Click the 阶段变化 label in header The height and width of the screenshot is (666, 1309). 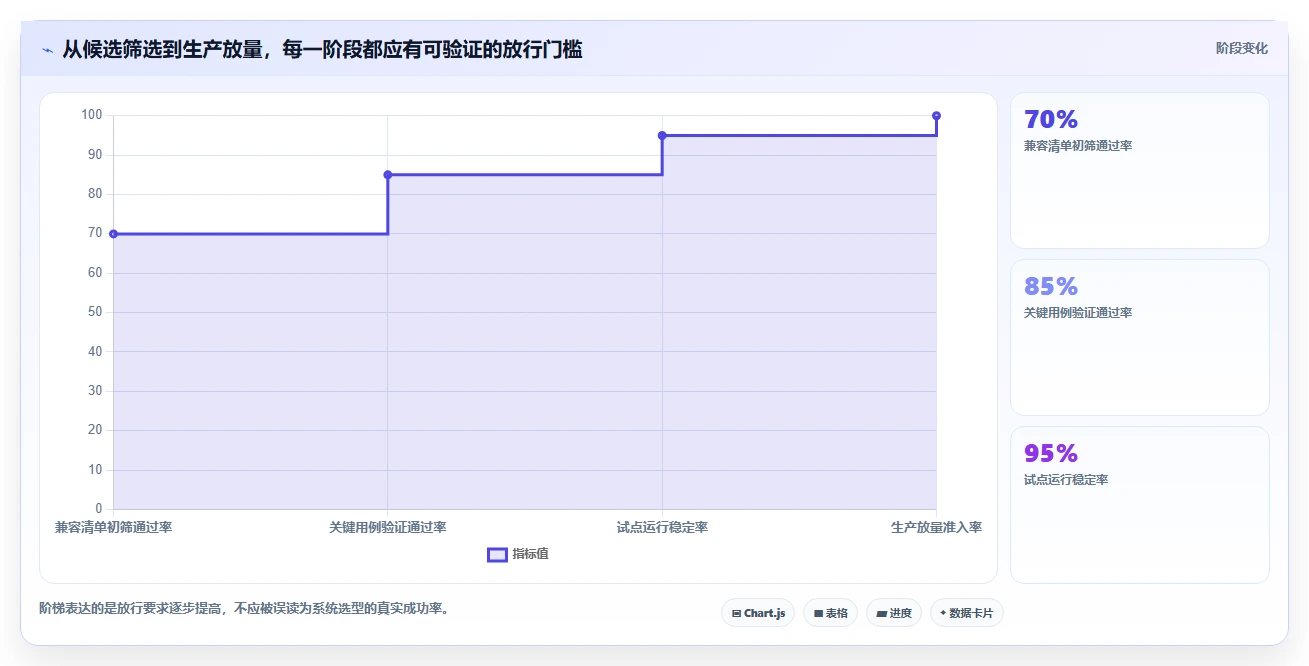tap(1242, 48)
